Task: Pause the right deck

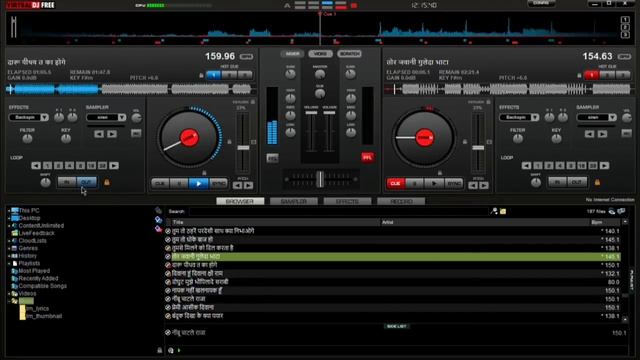Action: tap(415, 184)
